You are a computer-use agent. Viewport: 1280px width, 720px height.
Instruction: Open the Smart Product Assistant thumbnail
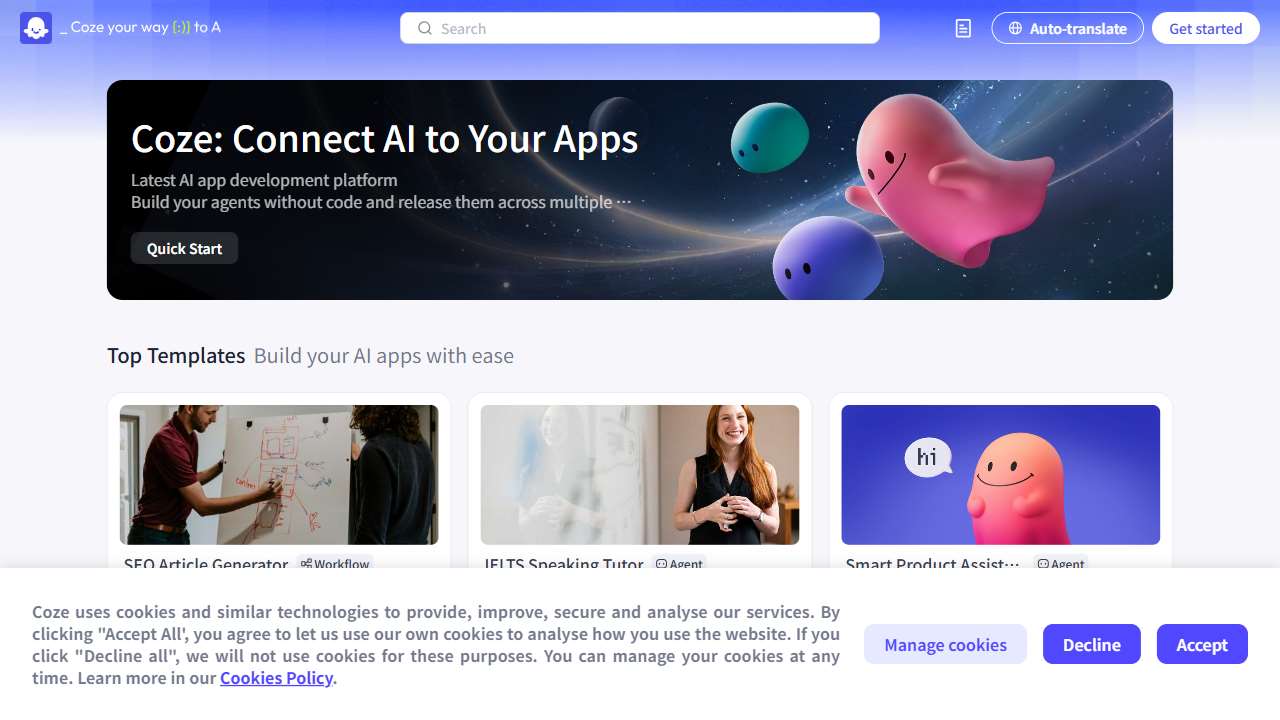1001,475
